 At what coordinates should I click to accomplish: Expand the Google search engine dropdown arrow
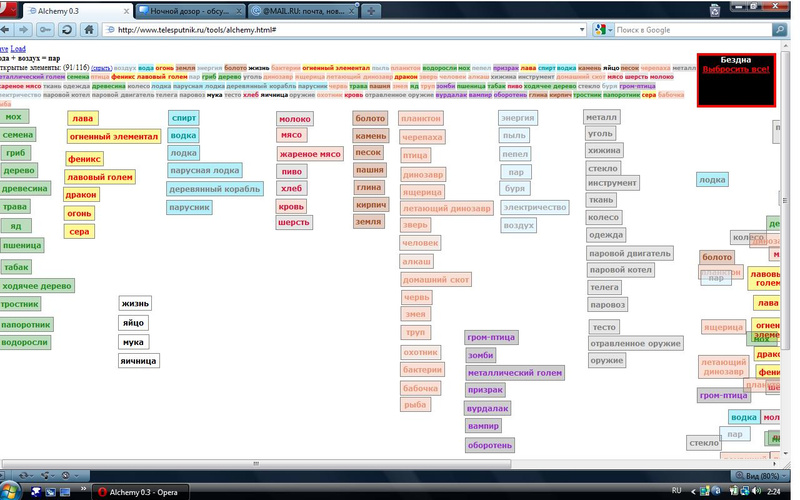[x=609, y=30]
